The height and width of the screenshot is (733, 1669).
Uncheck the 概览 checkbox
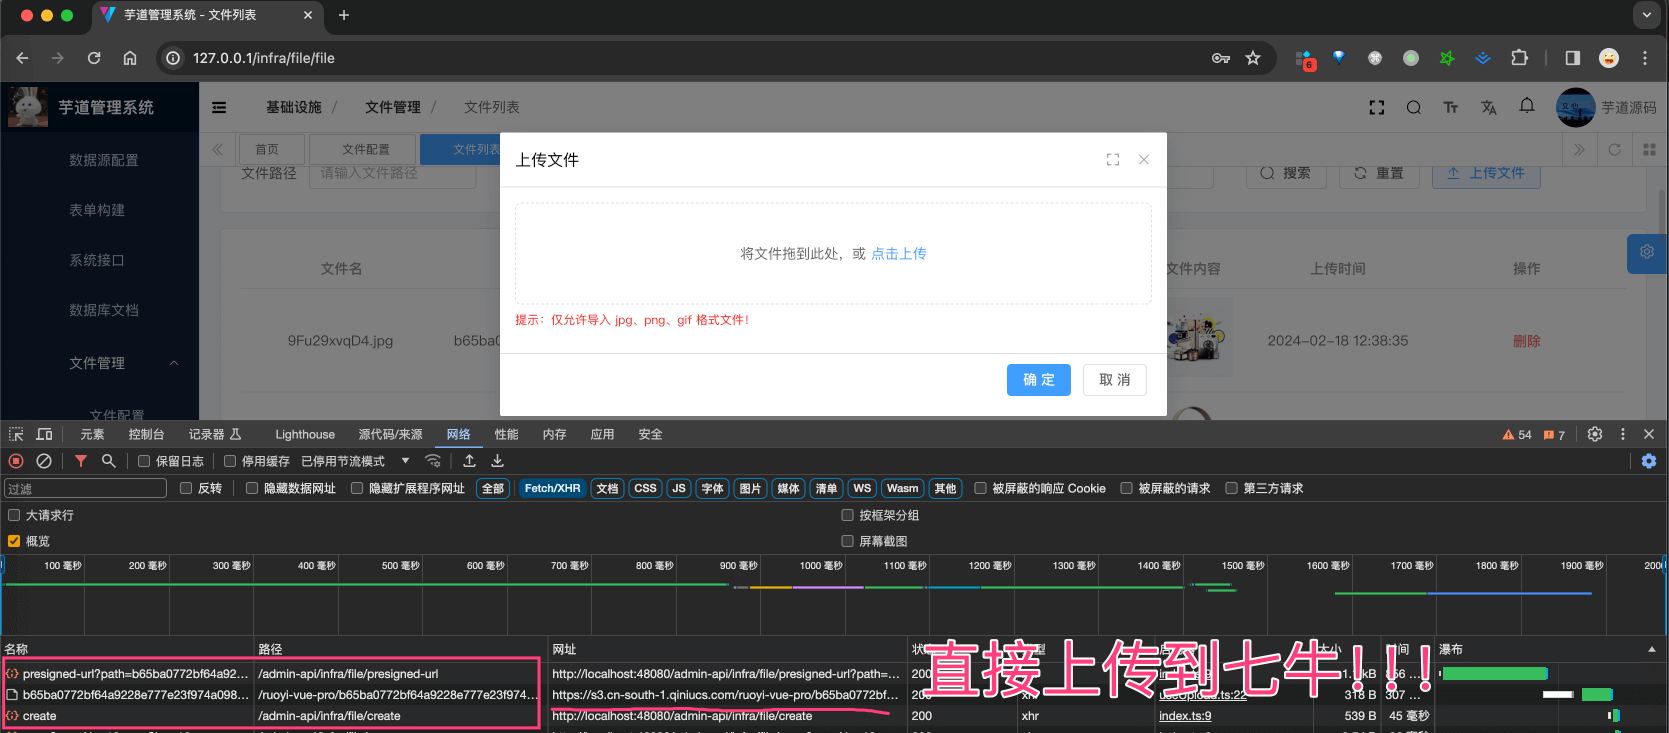tap(14, 541)
